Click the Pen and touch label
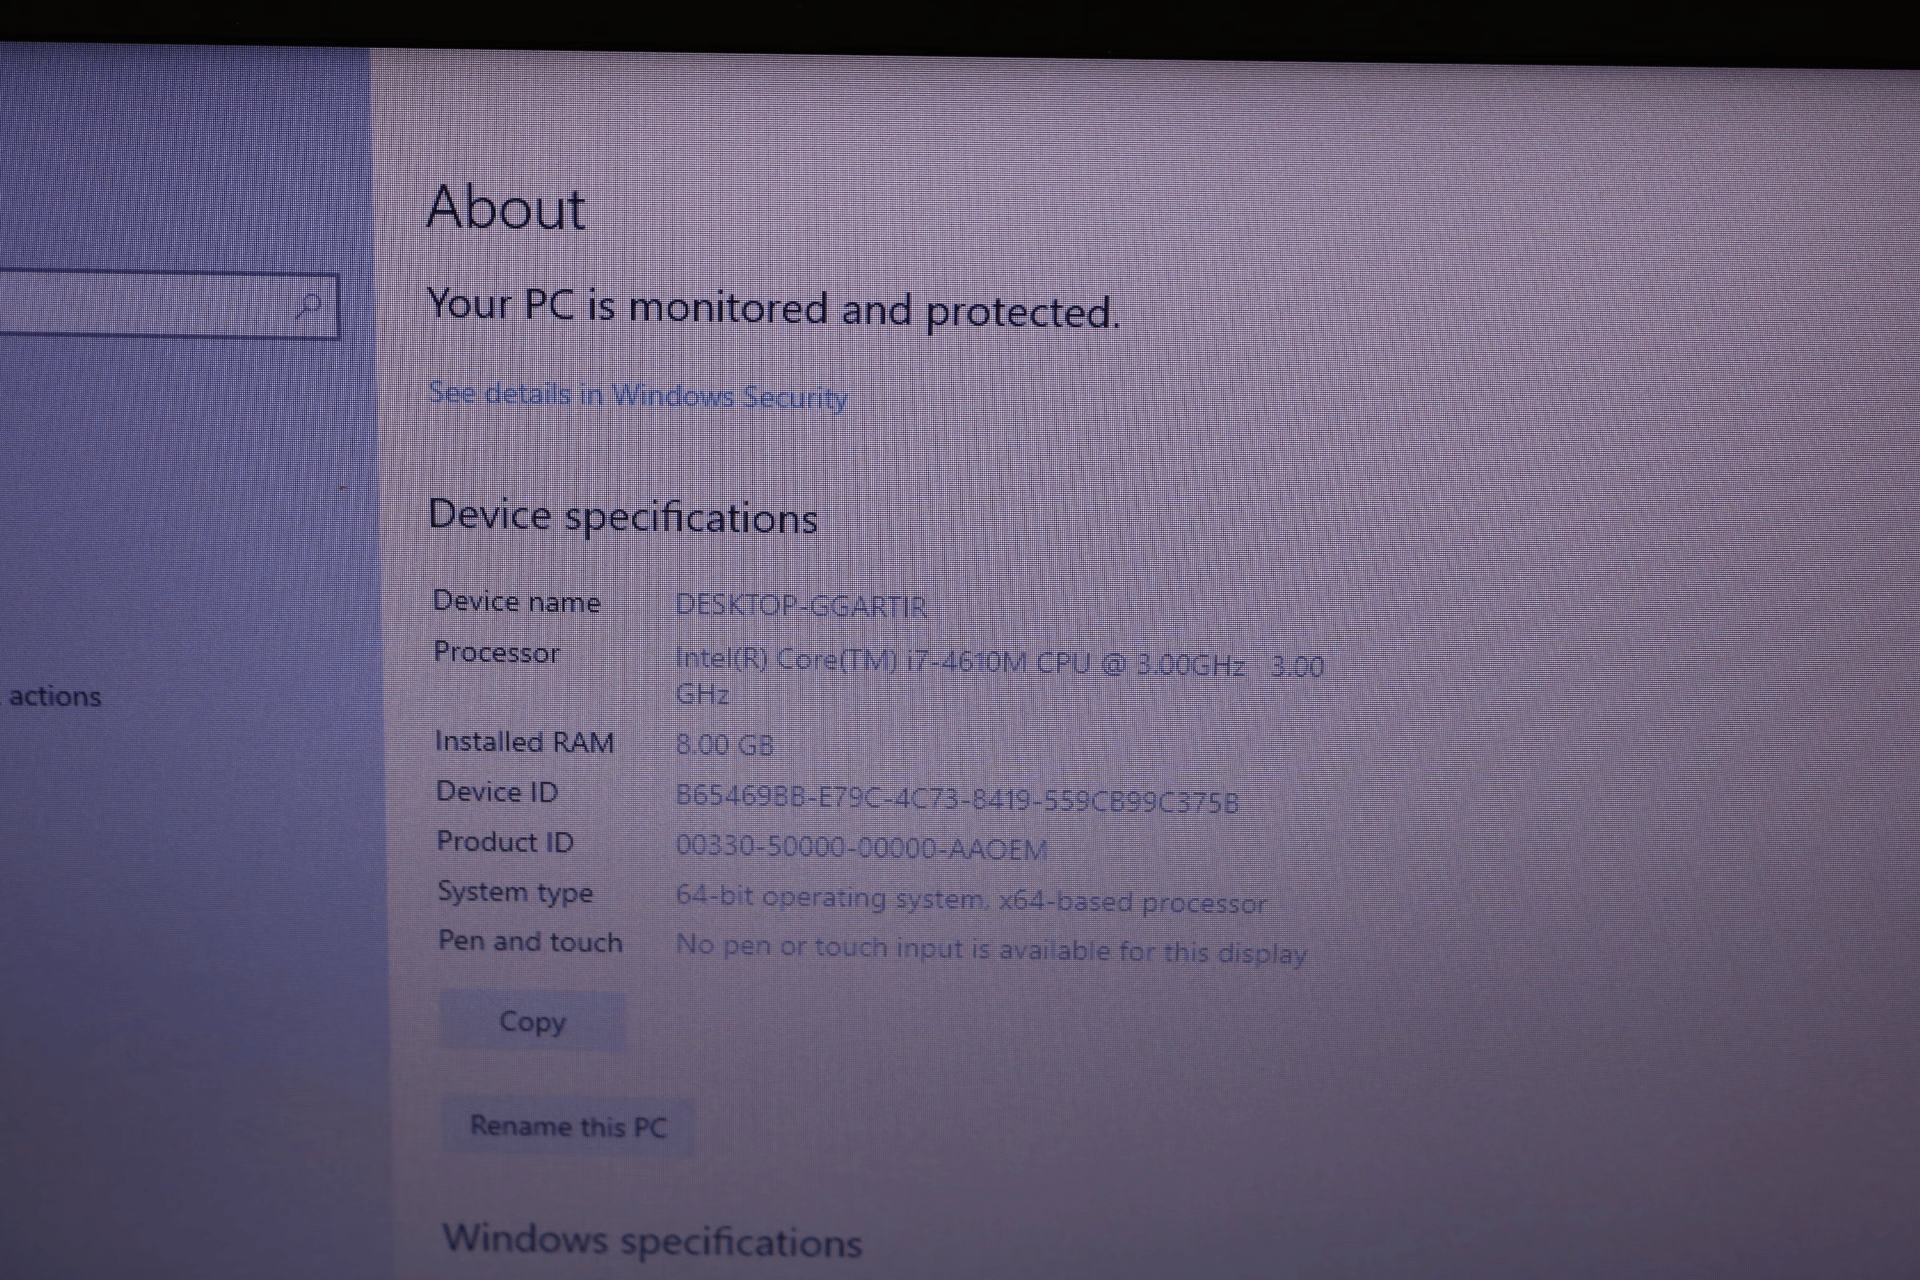The image size is (1920, 1280). click(x=529, y=941)
